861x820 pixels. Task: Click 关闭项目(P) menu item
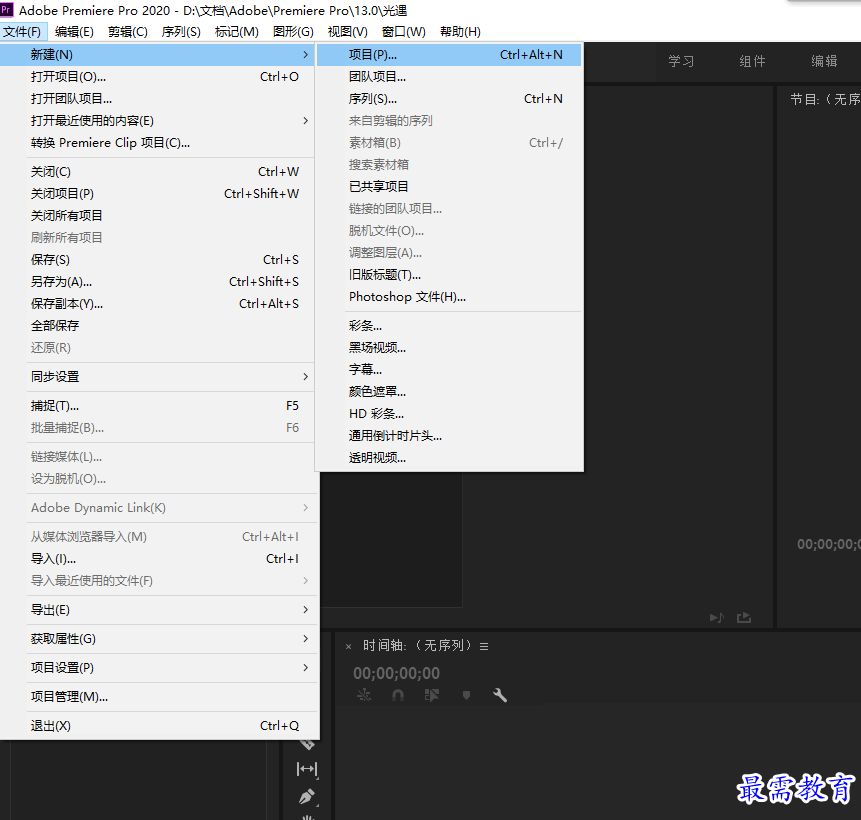157,194
